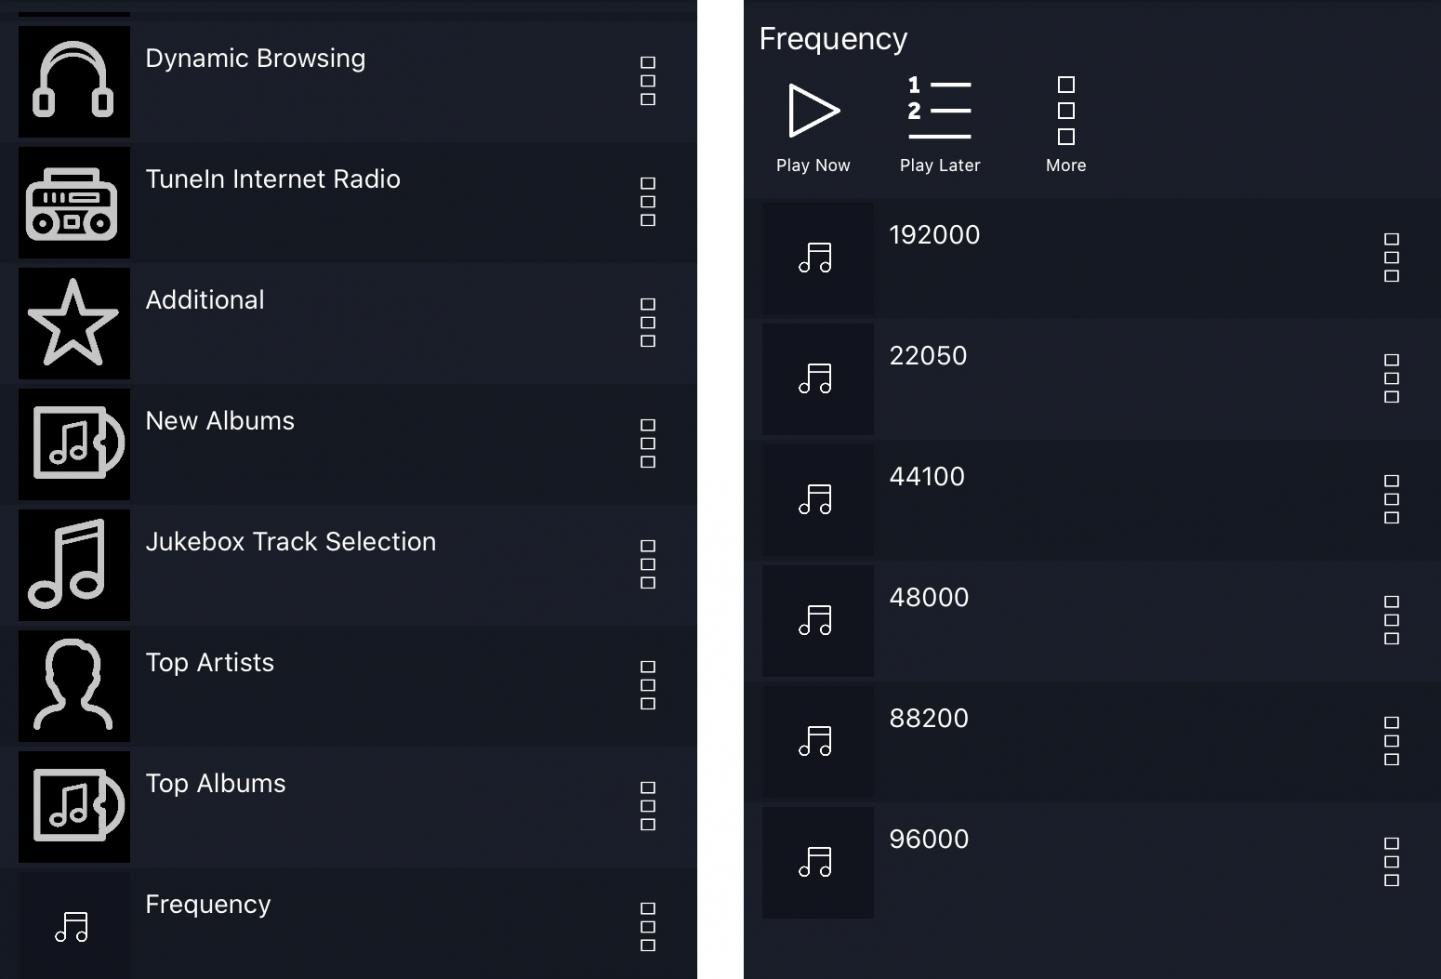Click the 22050 music note thumbnail
This screenshot has width=1441, height=979.
click(x=817, y=379)
